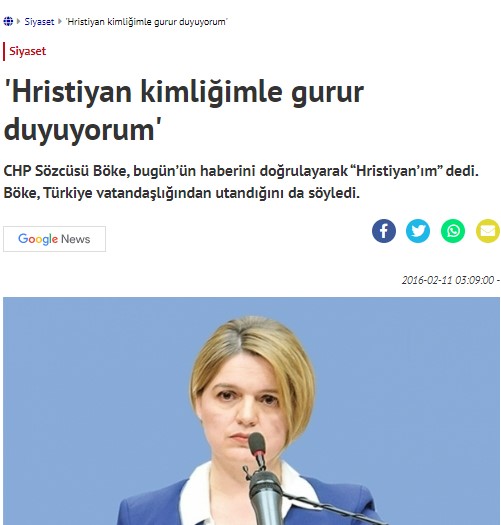This screenshot has height=525, width=501.
Task: Click the arrow separator after Siyaset breadcrumb
Action: coord(60,21)
